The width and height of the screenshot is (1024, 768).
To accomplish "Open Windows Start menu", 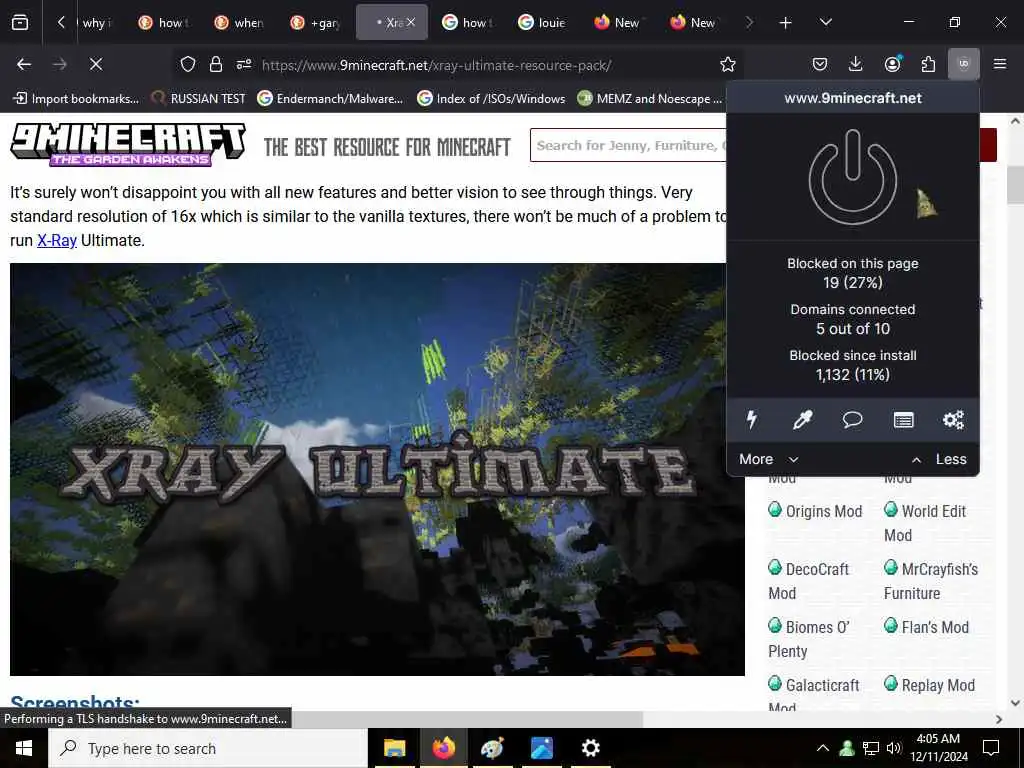I will 24,748.
